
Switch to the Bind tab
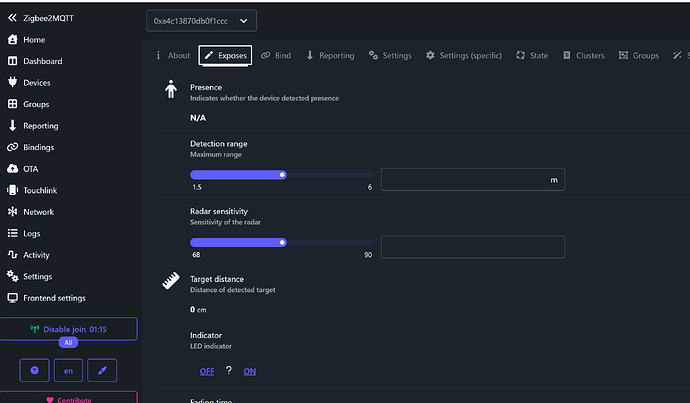click(276, 56)
